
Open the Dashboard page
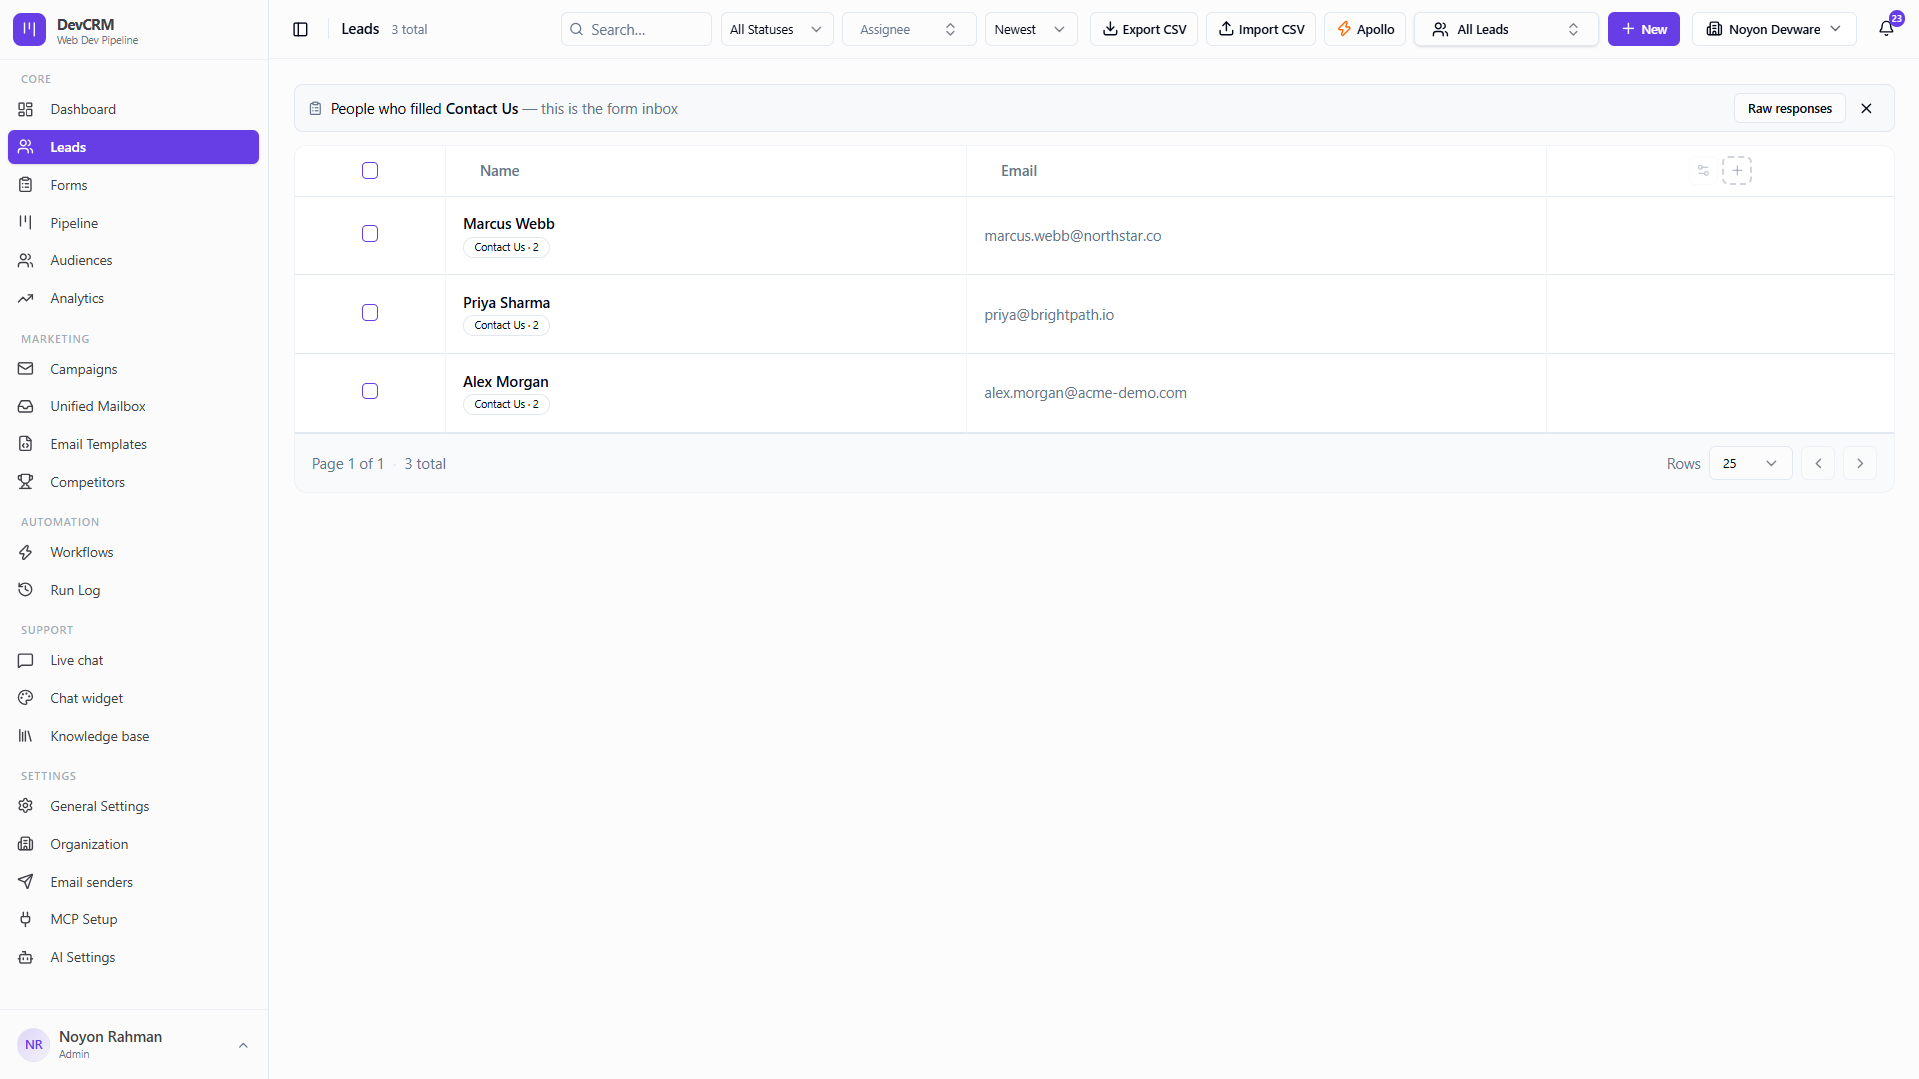(133, 109)
